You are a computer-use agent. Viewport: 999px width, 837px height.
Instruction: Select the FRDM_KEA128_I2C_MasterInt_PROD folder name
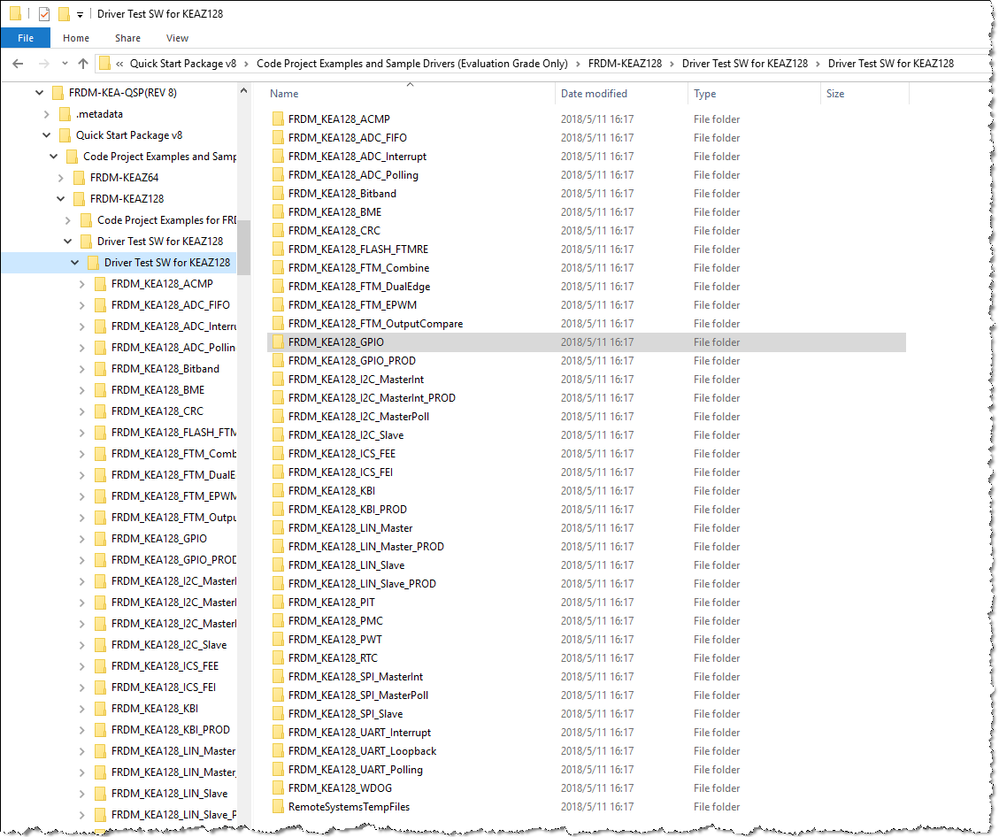[x=371, y=397]
